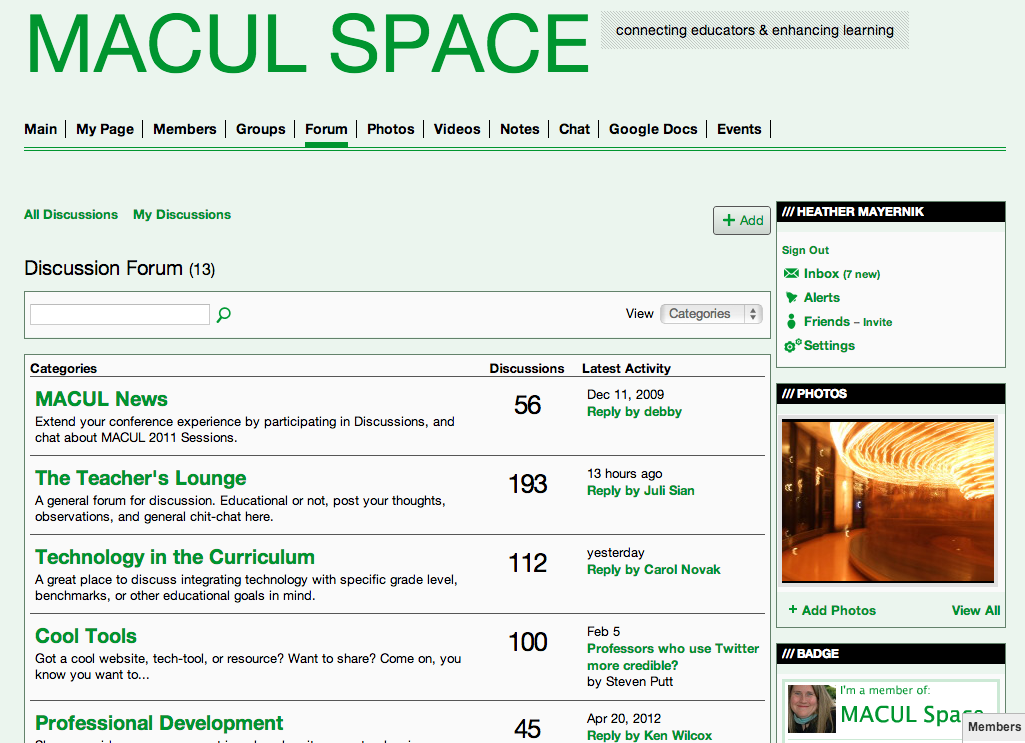Click the Alerts icon in sidebar
Image resolution: width=1025 pixels, height=743 pixels.
791,298
